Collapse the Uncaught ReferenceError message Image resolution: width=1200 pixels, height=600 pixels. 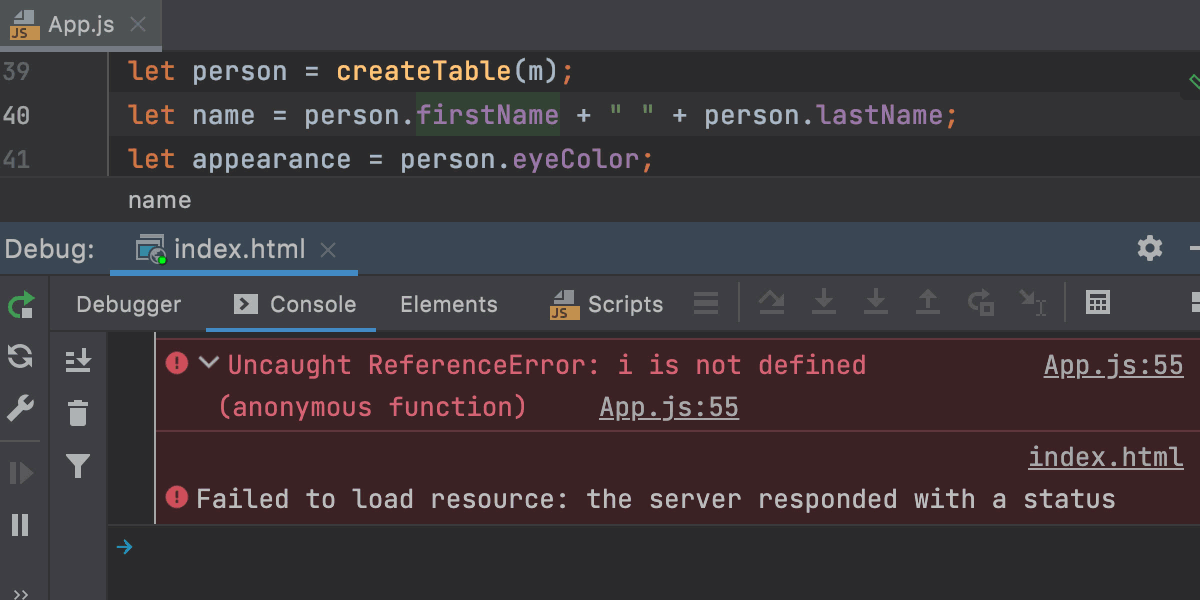pos(209,364)
